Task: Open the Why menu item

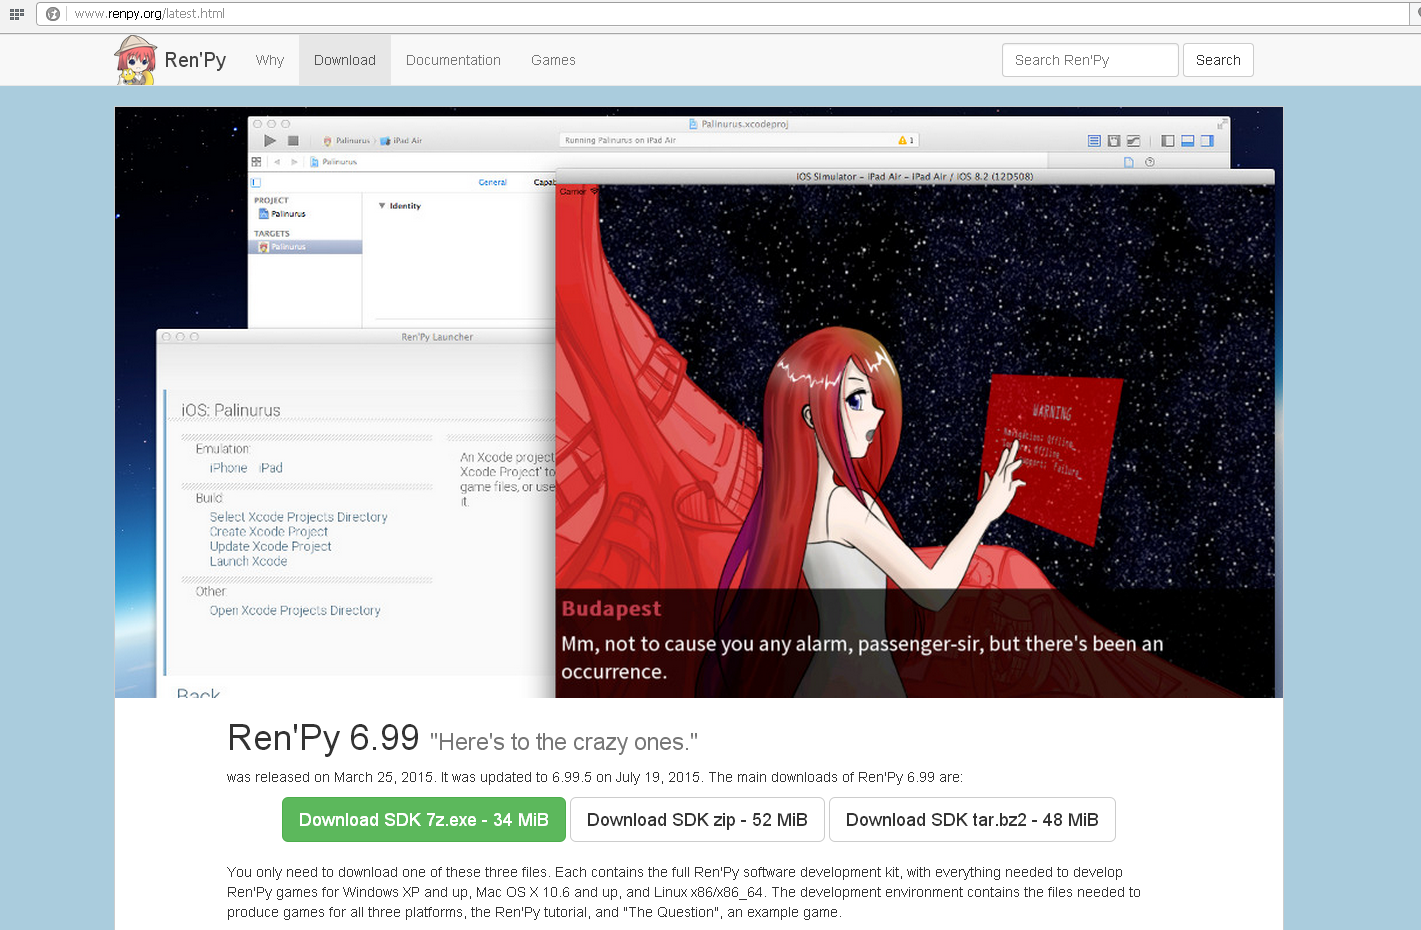Action: point(270,60)
